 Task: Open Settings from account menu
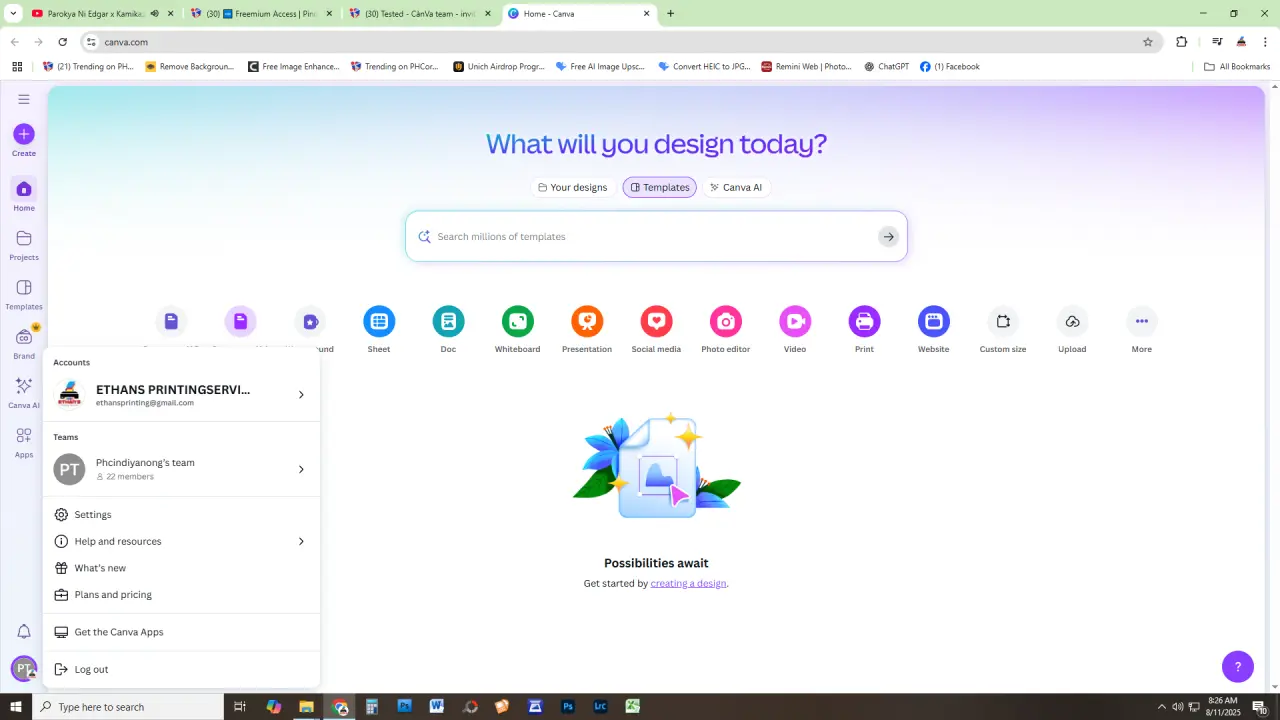click(181, 515)
